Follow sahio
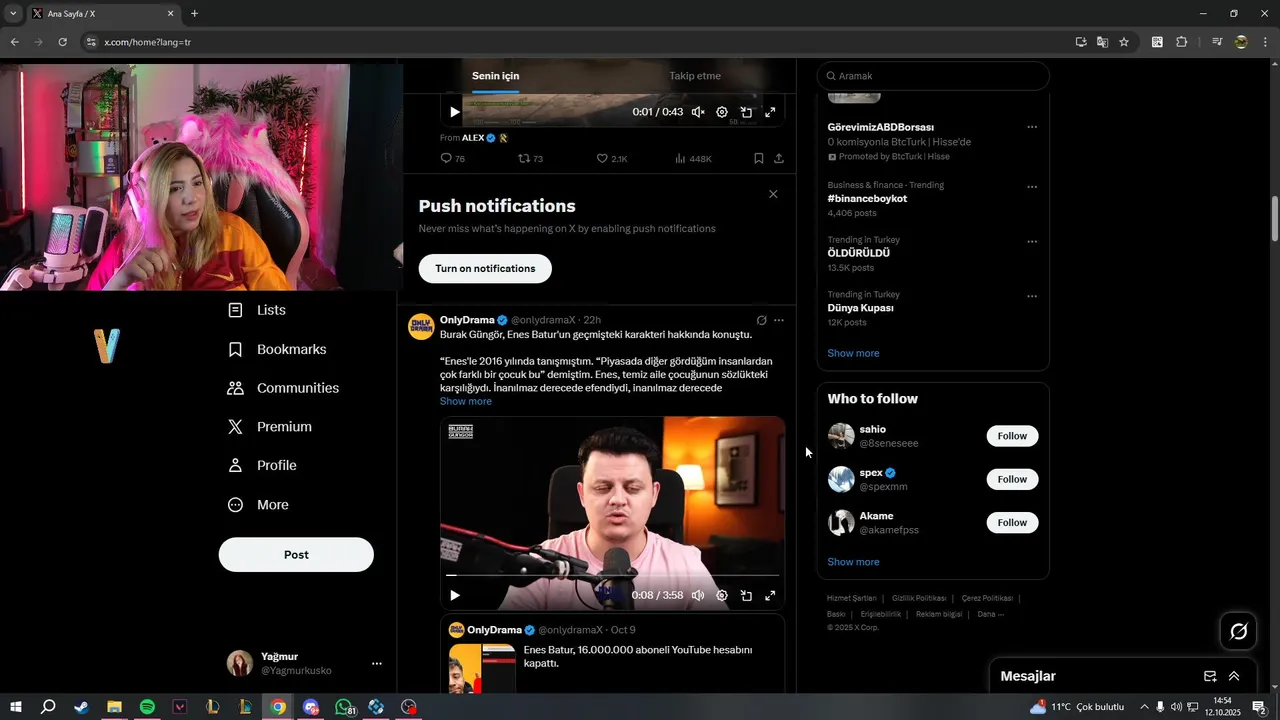The image size is (1280, 720). point(1012,436)
